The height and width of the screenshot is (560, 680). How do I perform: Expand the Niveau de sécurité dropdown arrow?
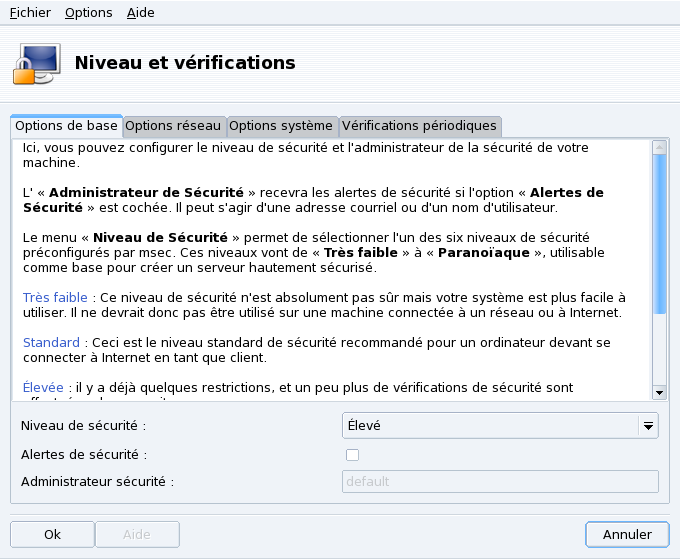(x=649, y=426)
